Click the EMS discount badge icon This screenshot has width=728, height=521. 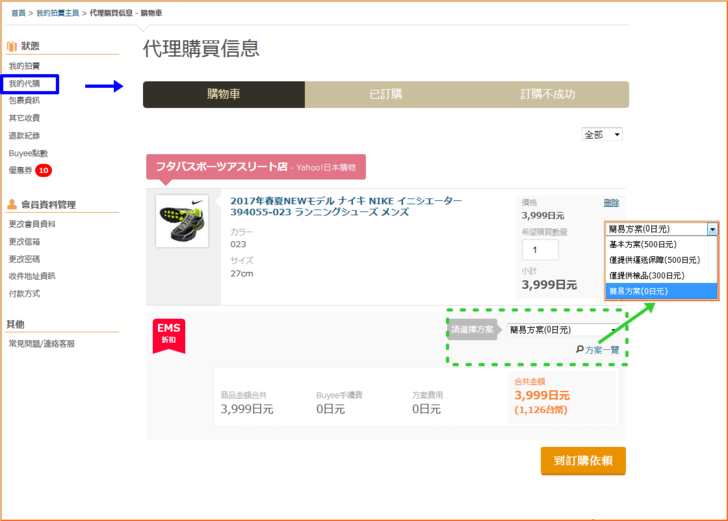[169, 336]
